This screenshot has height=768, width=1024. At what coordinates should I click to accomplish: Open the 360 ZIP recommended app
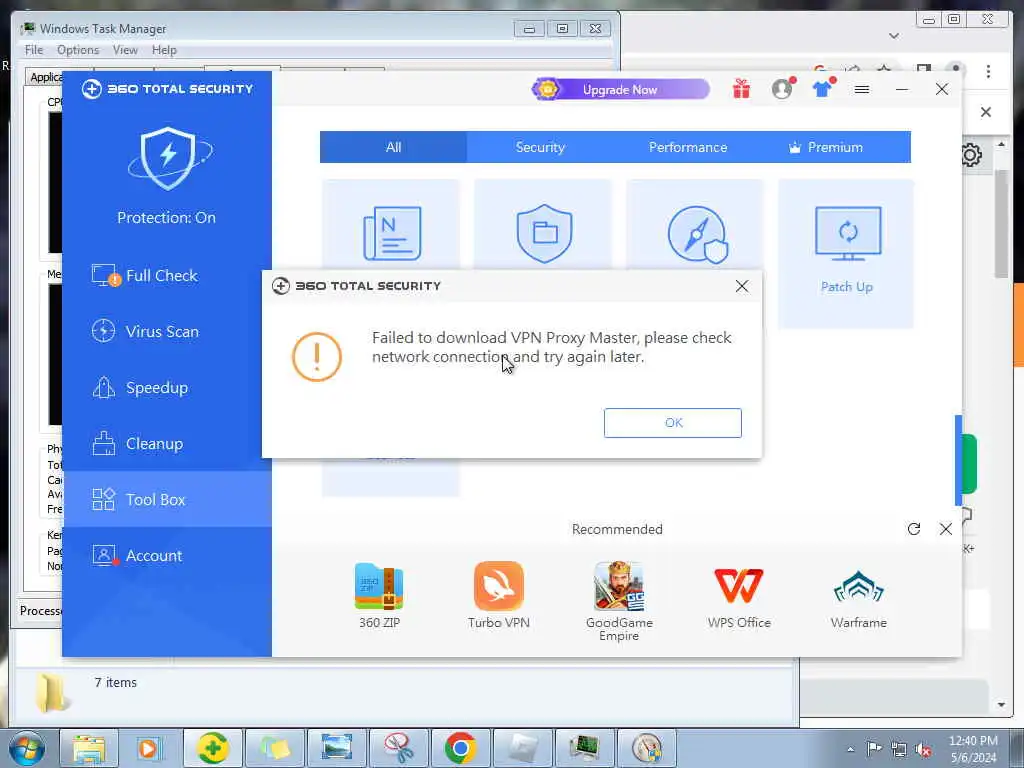point(379,596)
